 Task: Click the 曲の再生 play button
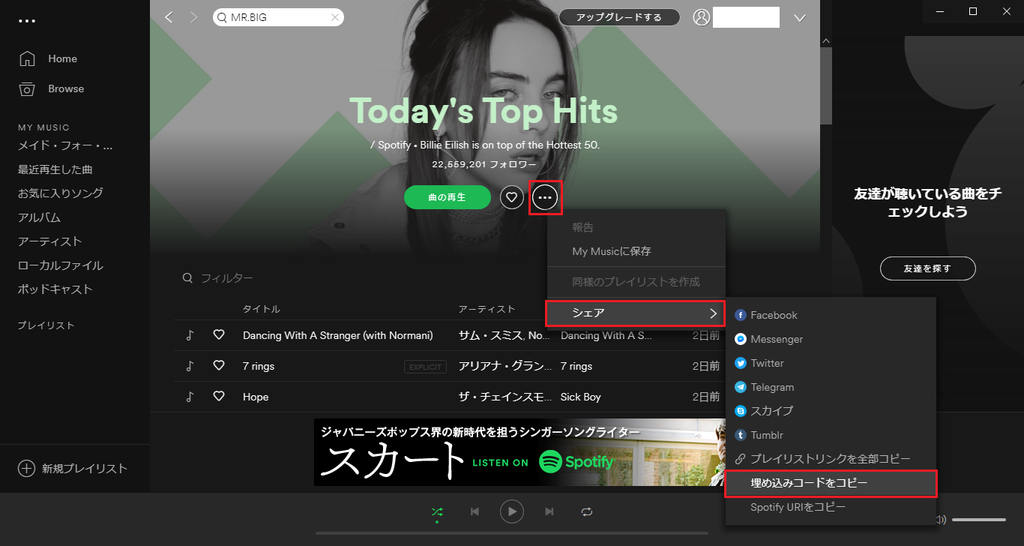point(447,197)
